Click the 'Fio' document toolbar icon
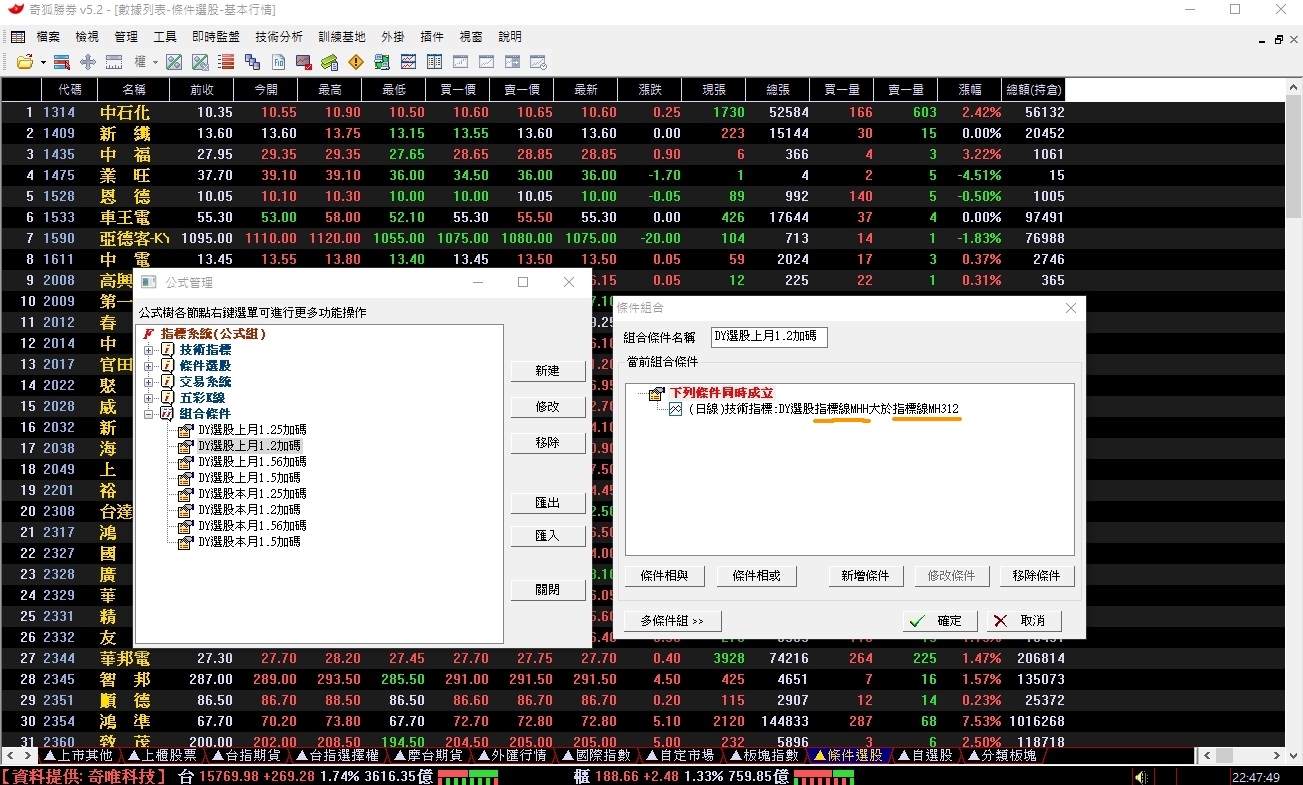Viewport: 1303px width, 785px height. tap(278, 62)
